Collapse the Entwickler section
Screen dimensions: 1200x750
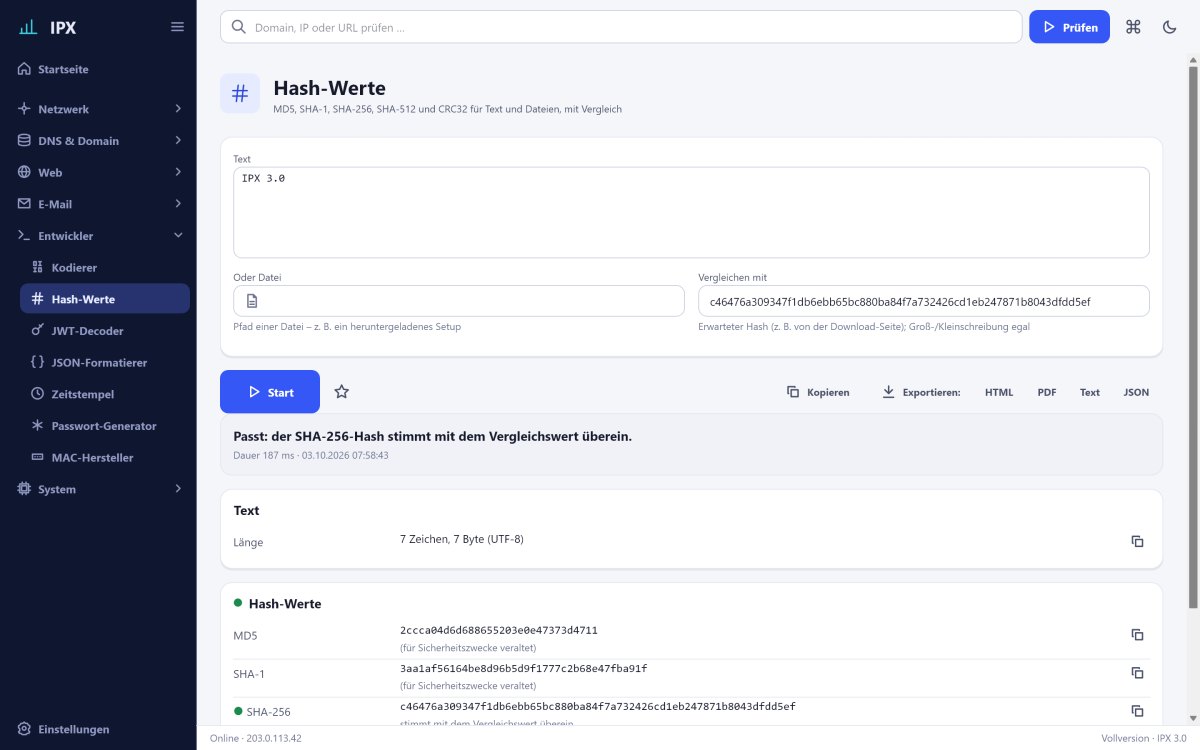pos(178,236)
